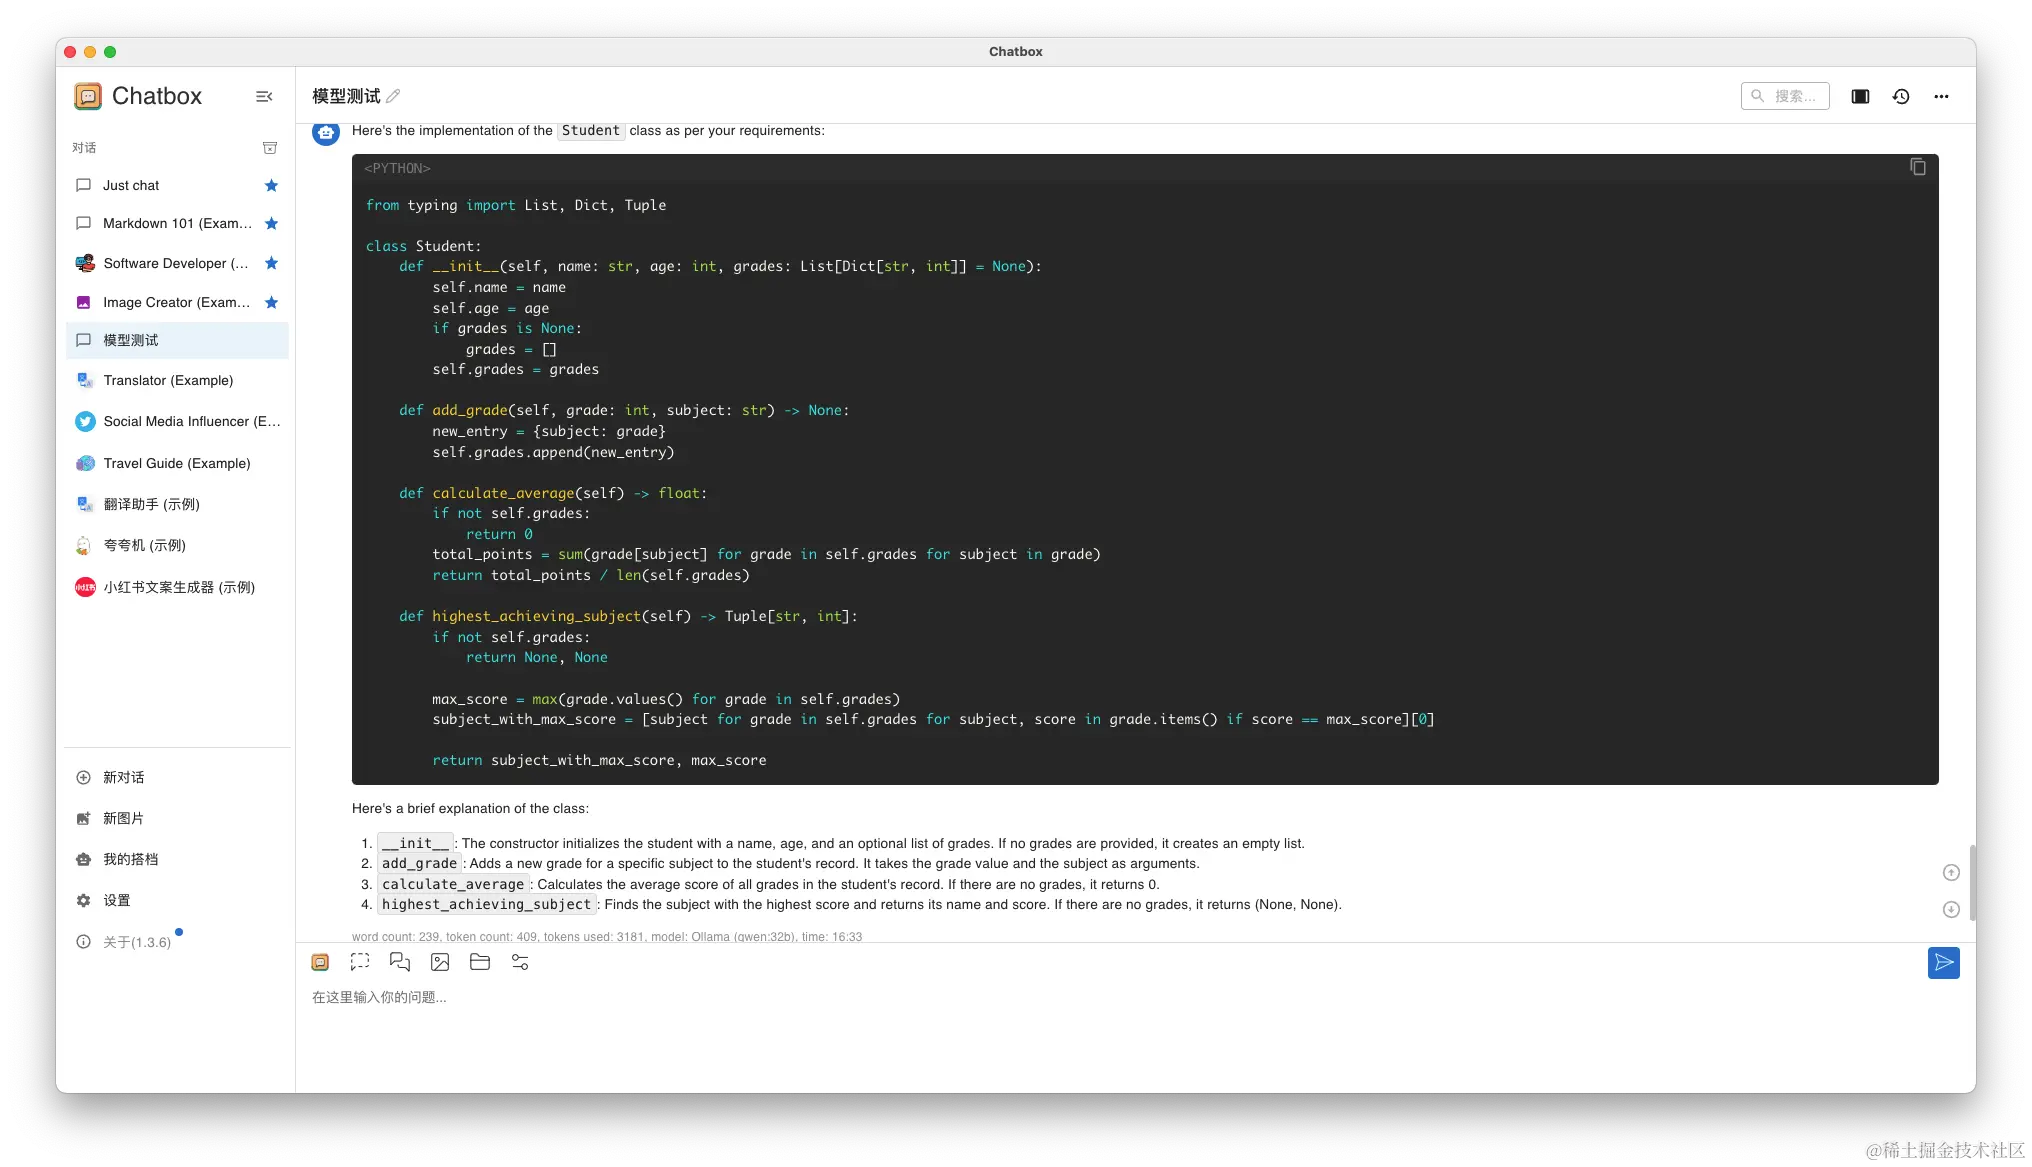Open conversation history clock icon
The width and height of the screenshot is (2032, 1167).
click(1901, 97)
